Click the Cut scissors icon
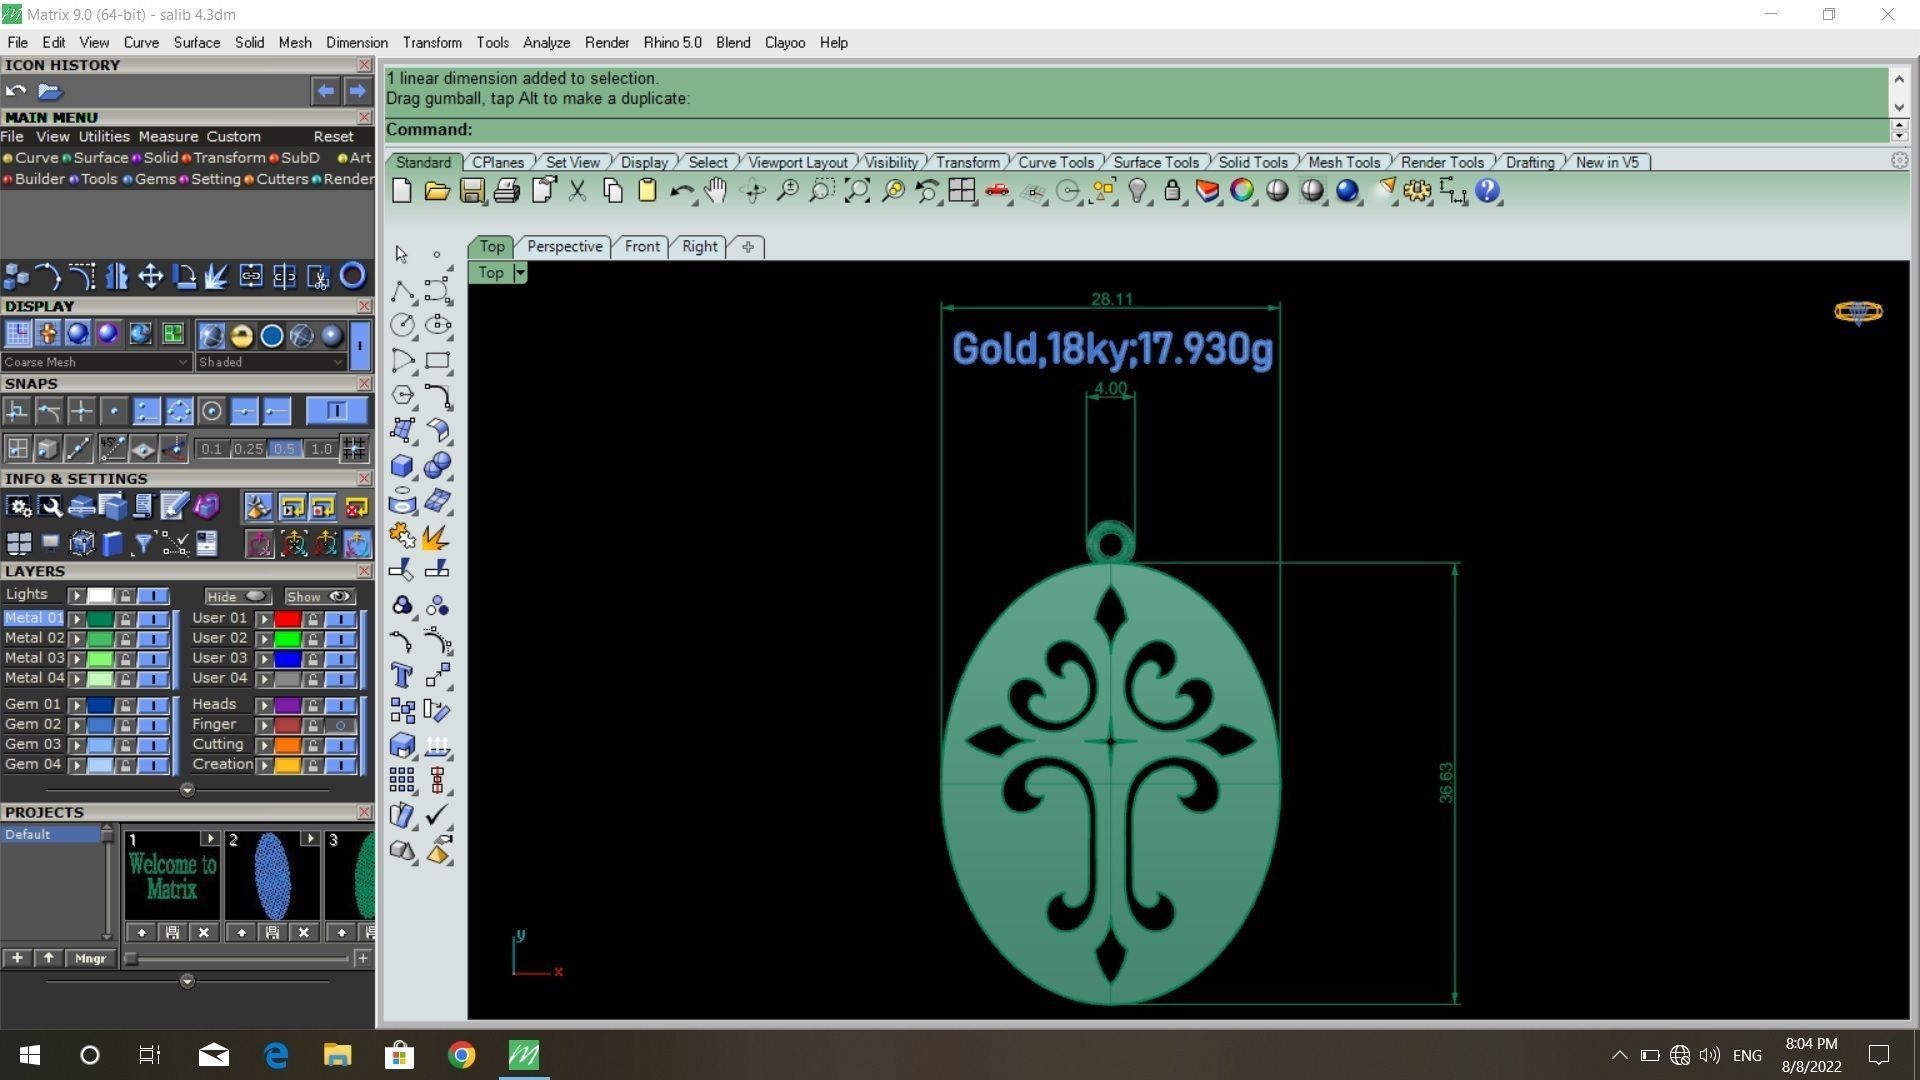Image resolution: width=1920 pixels, height=1080 pixels. click(x=577, y=191)
